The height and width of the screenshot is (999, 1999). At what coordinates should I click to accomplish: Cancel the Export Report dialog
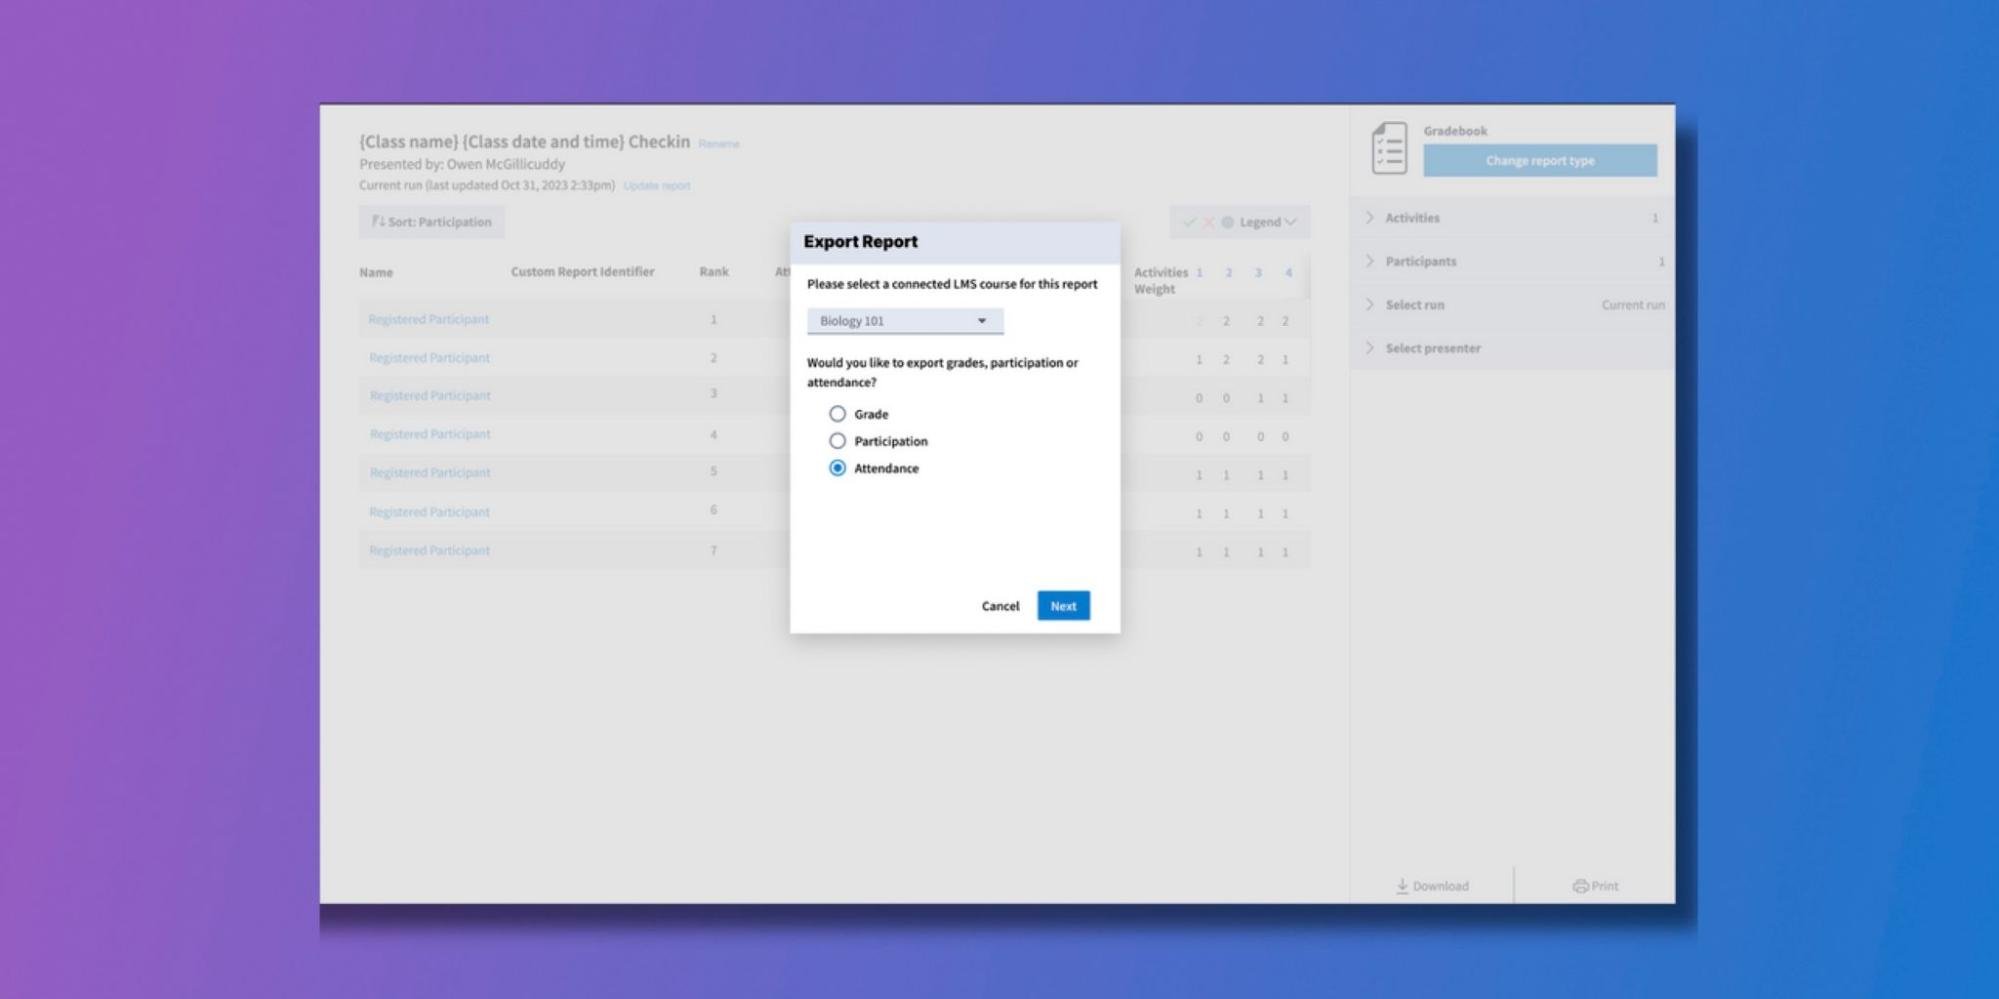[1000, 606]
